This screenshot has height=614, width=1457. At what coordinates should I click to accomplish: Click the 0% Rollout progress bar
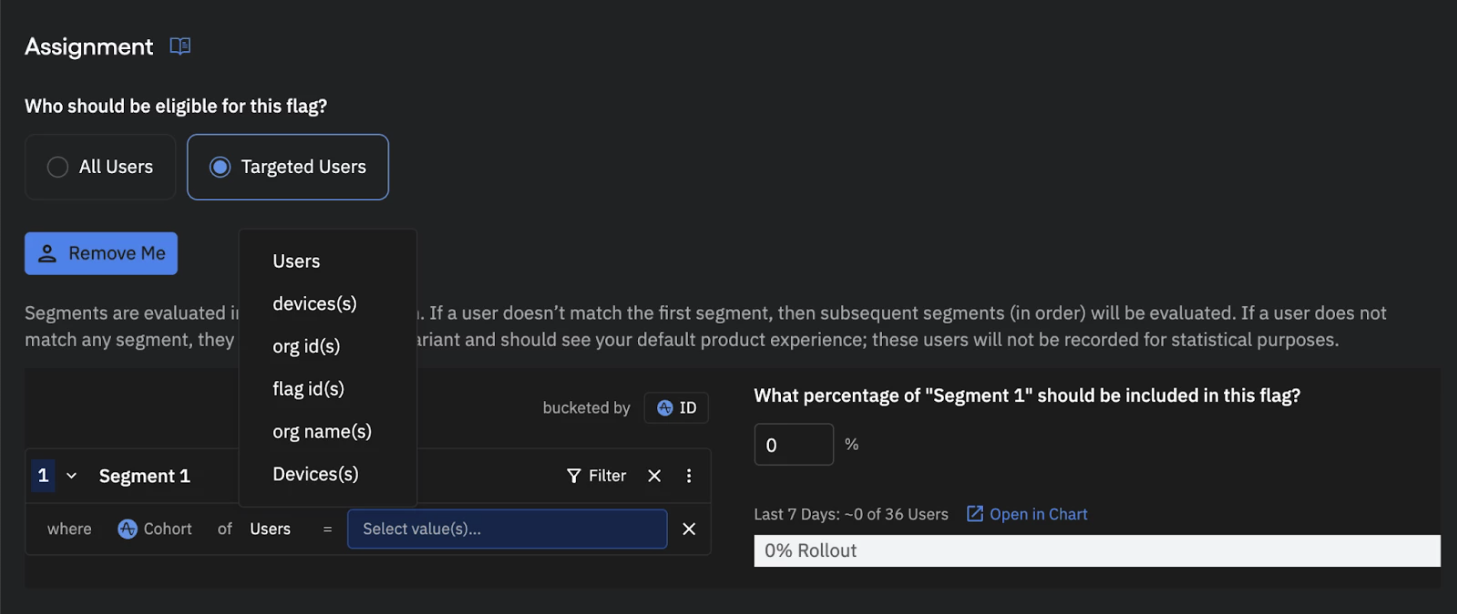pos(1095,550)
